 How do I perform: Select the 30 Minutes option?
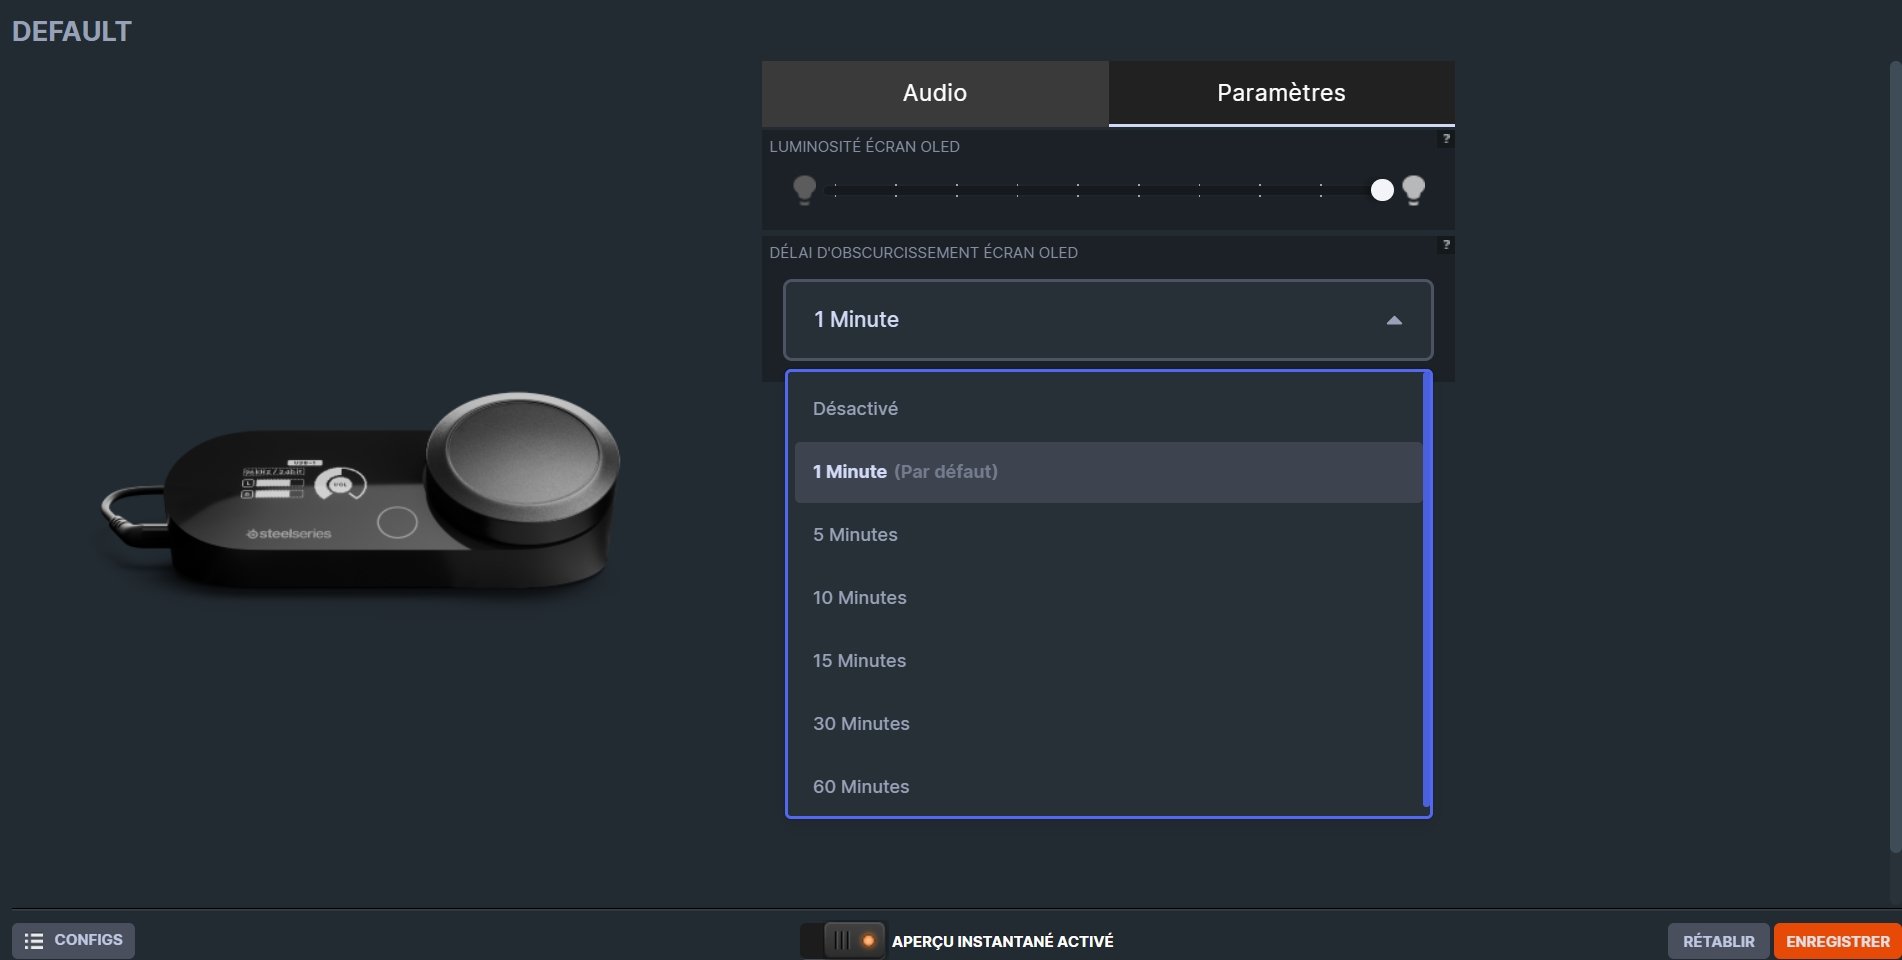tap(1108, 724)
